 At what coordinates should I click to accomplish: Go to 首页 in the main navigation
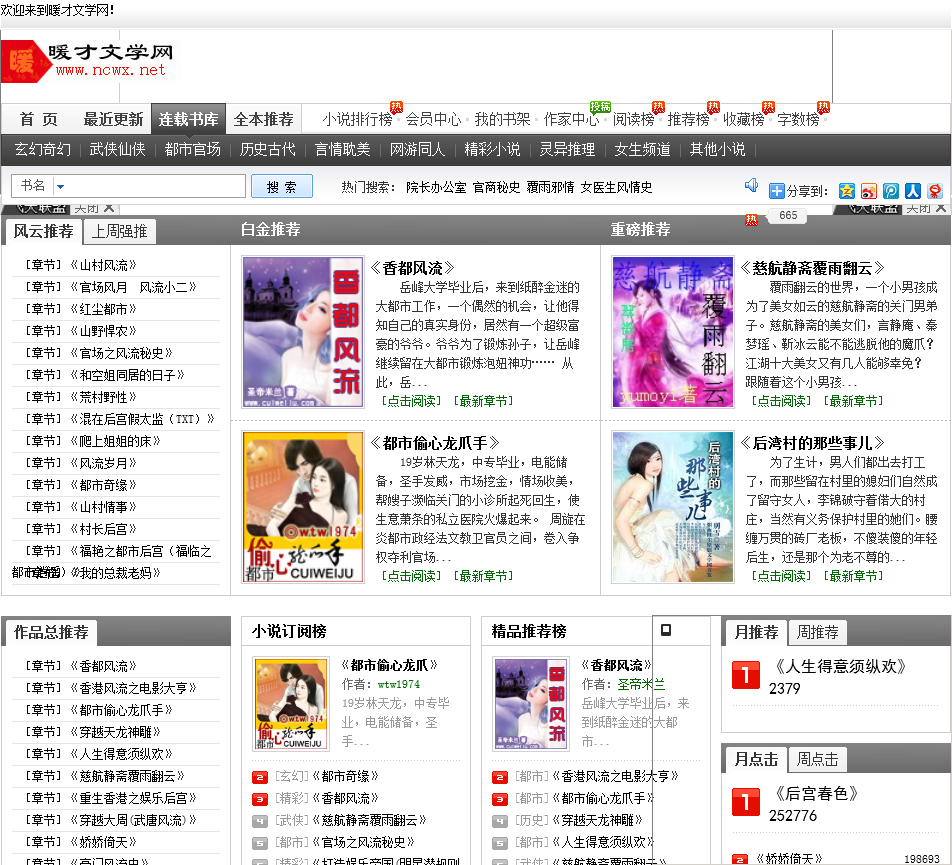39,120
